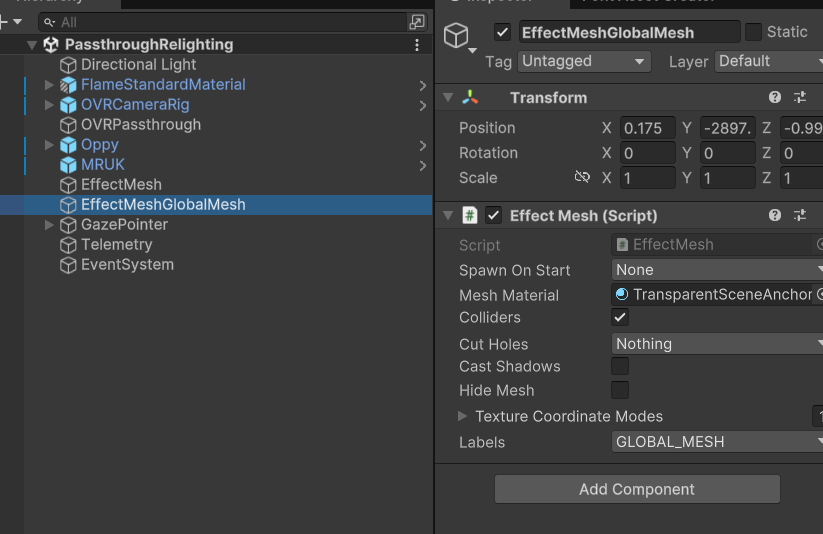Click the Telemetry cube icon

(68, 245)
